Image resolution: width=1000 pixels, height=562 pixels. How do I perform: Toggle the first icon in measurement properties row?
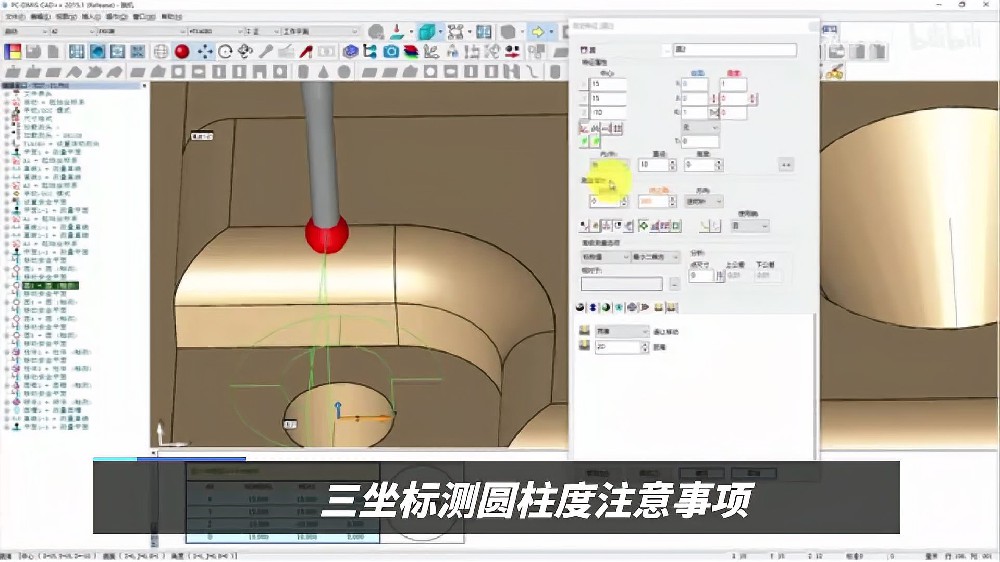point(584,226)
